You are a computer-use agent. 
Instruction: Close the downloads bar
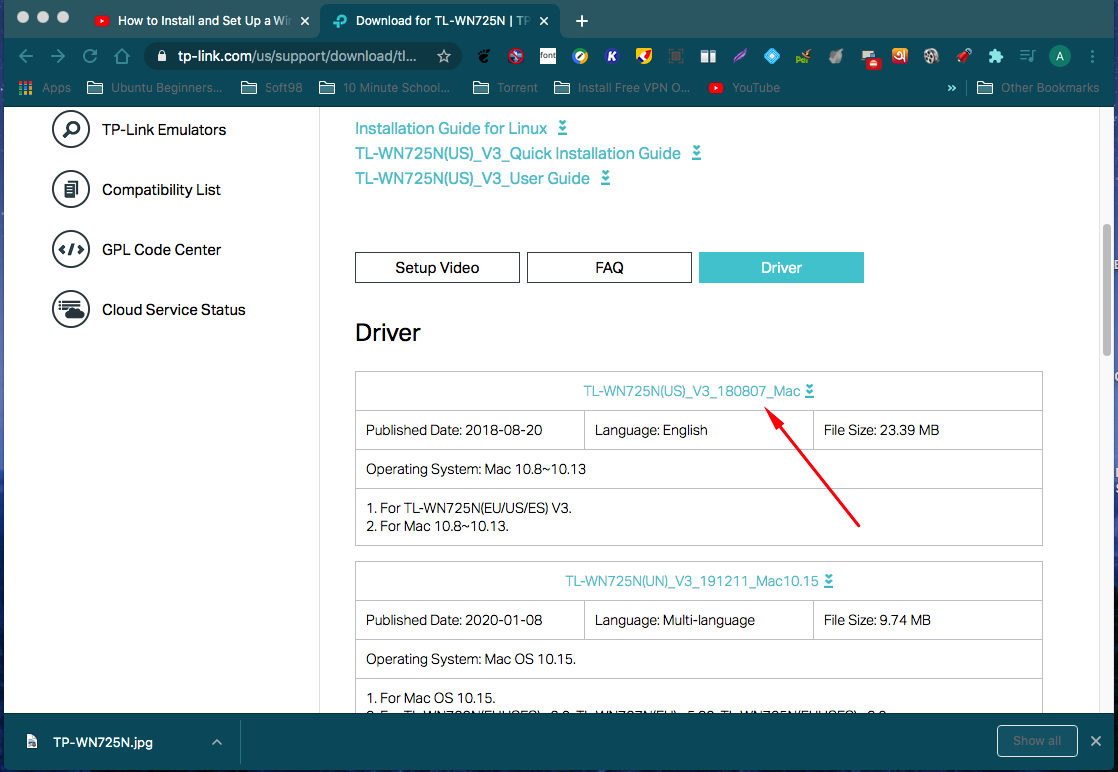click(1096, 741)
